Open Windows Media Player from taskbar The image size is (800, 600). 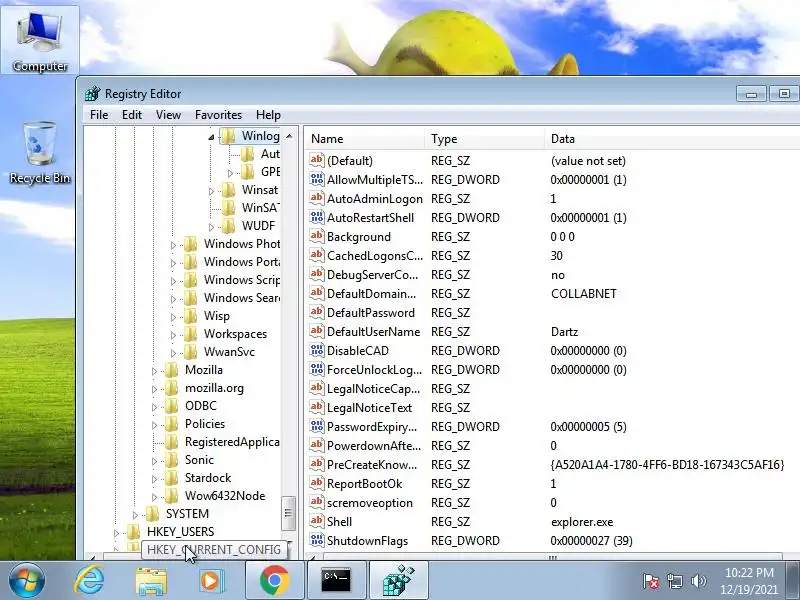pyautogui.click(x=211, y=580)
